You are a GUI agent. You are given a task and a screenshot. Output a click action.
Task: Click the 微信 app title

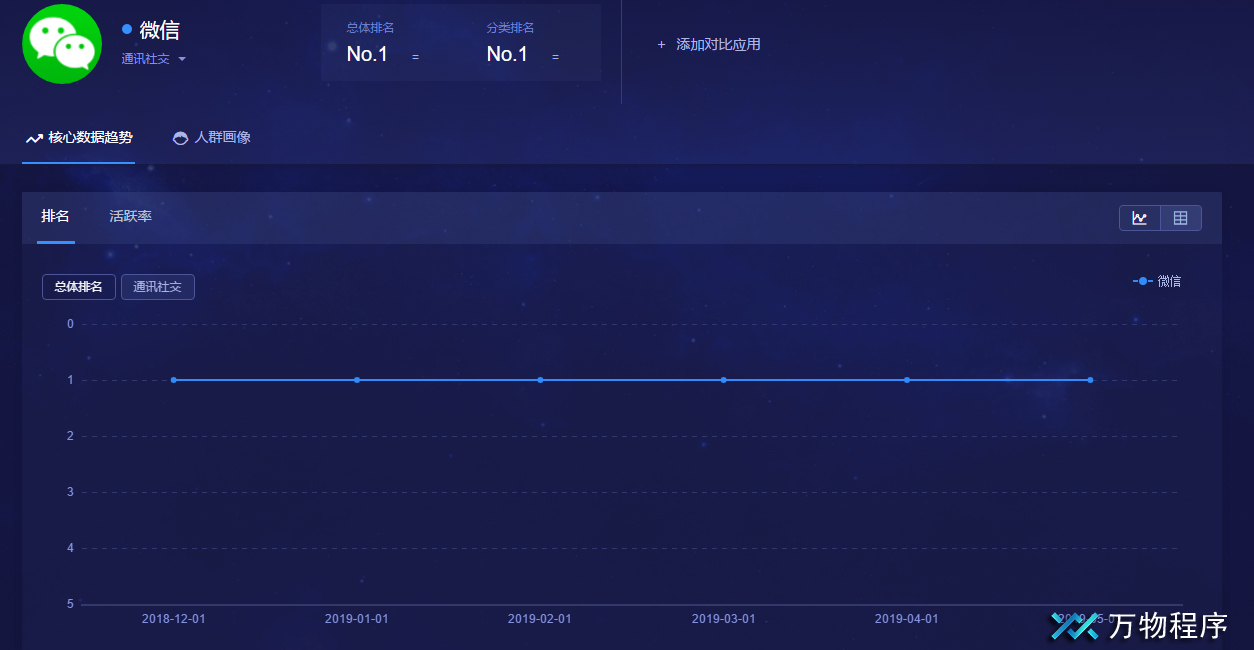pyautogui.click(x=160, y=30)
